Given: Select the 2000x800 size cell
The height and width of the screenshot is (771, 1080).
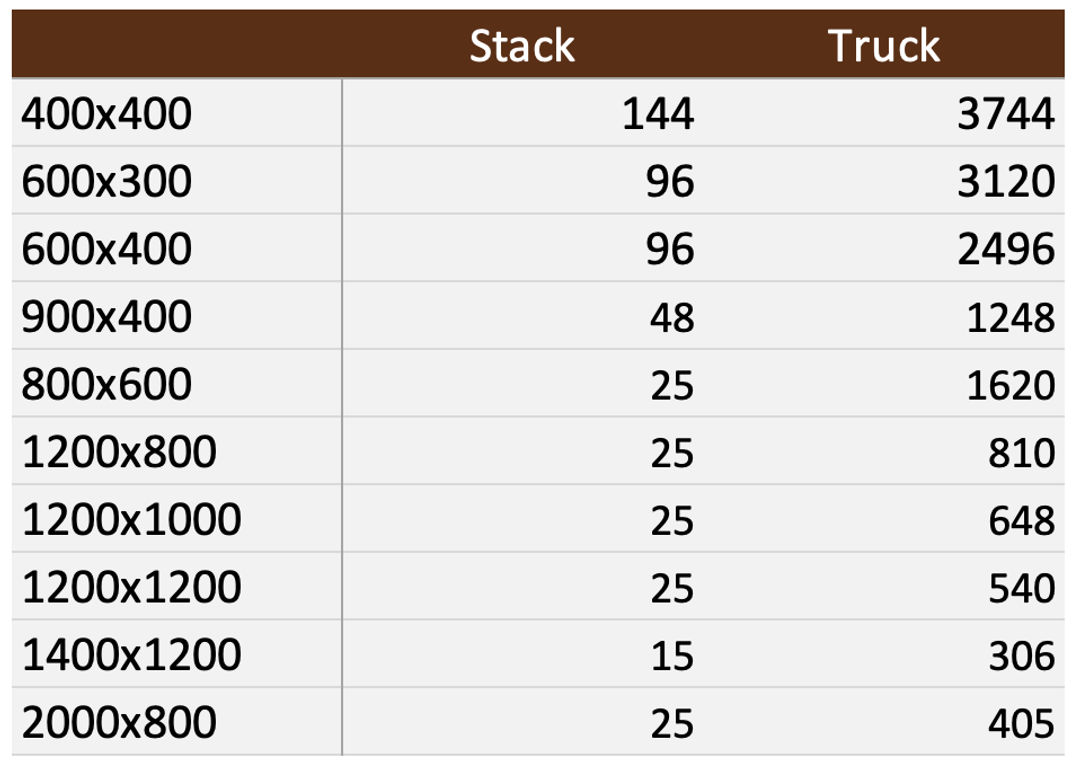Looking at the screenshot, I should pyautogui.click(x=119, y=723).
